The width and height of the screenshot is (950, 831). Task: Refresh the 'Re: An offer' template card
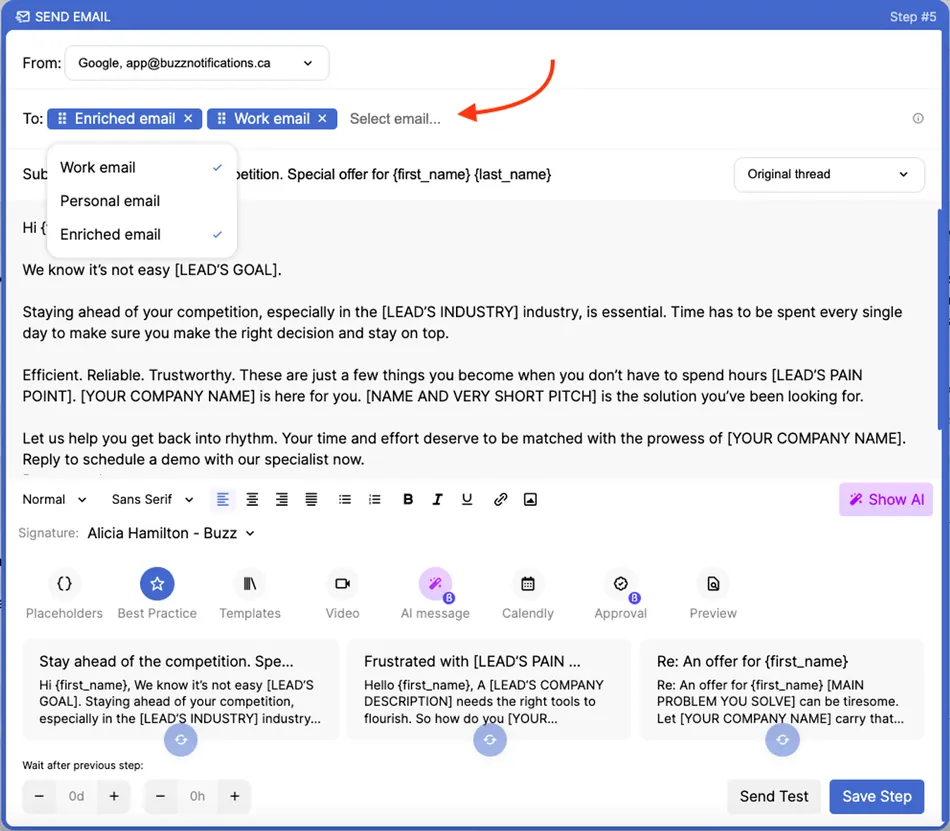click(782, 740)
